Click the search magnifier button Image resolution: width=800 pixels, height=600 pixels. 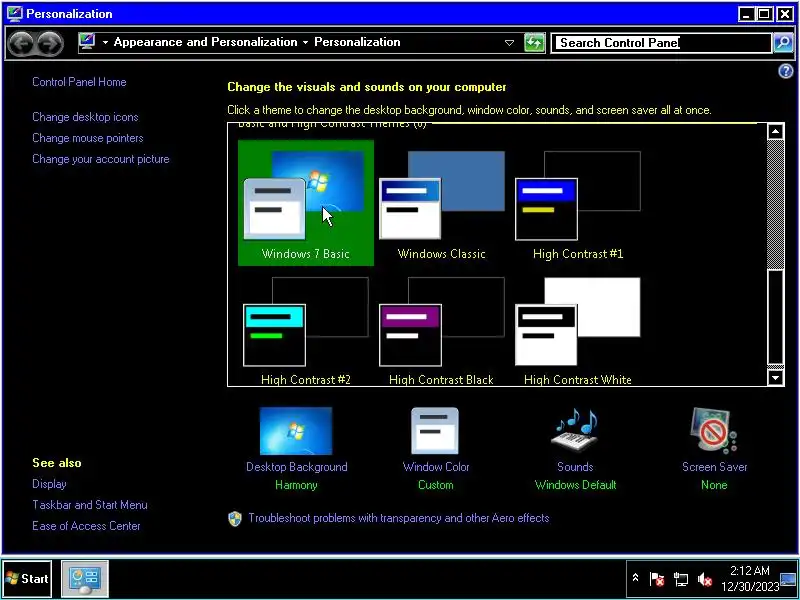(x=783, y=43)
